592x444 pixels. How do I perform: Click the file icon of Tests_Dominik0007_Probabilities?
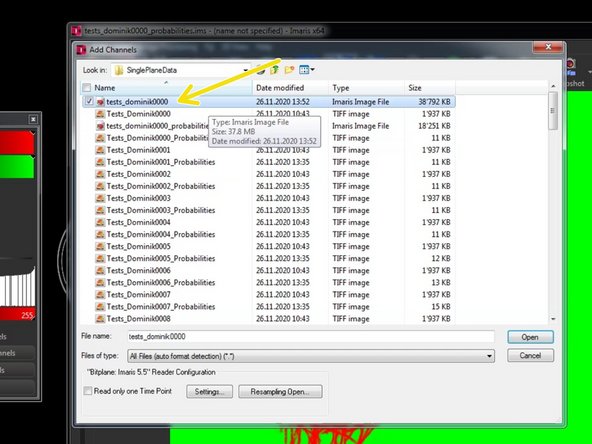(x=100, y=307)
